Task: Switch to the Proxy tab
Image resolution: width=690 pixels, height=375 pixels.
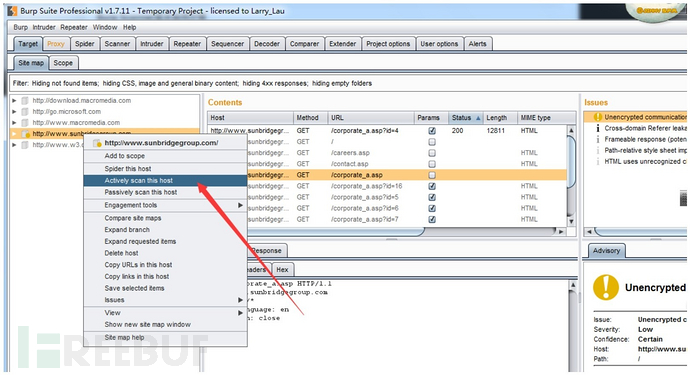Action: tap(55, 44)
